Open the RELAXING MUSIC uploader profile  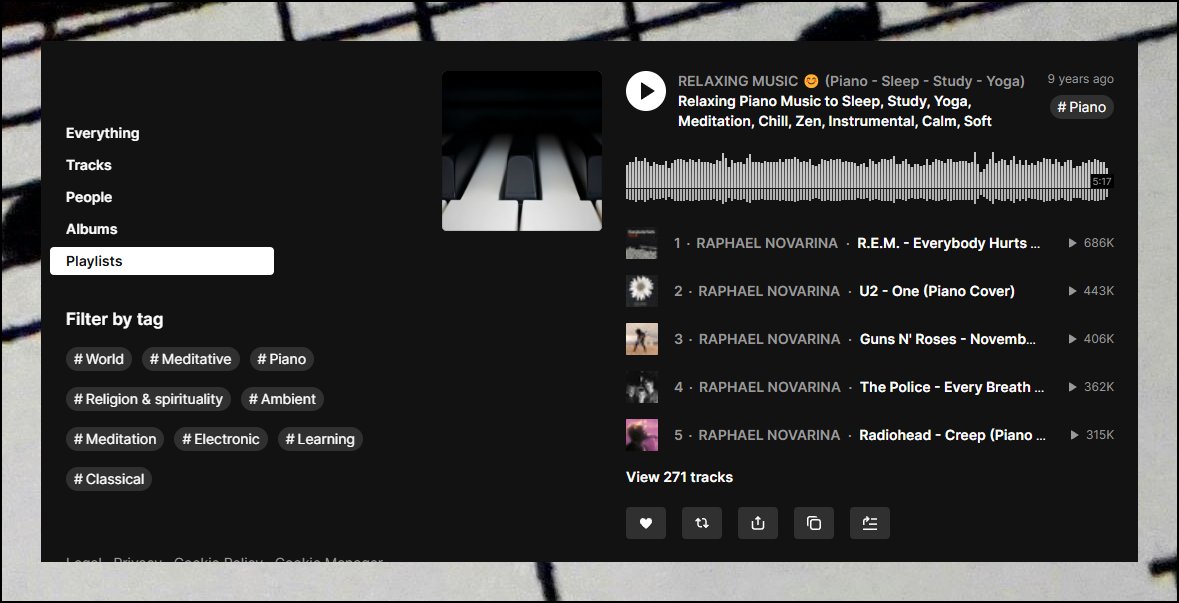pyautogui.click(x=851, y=81)
